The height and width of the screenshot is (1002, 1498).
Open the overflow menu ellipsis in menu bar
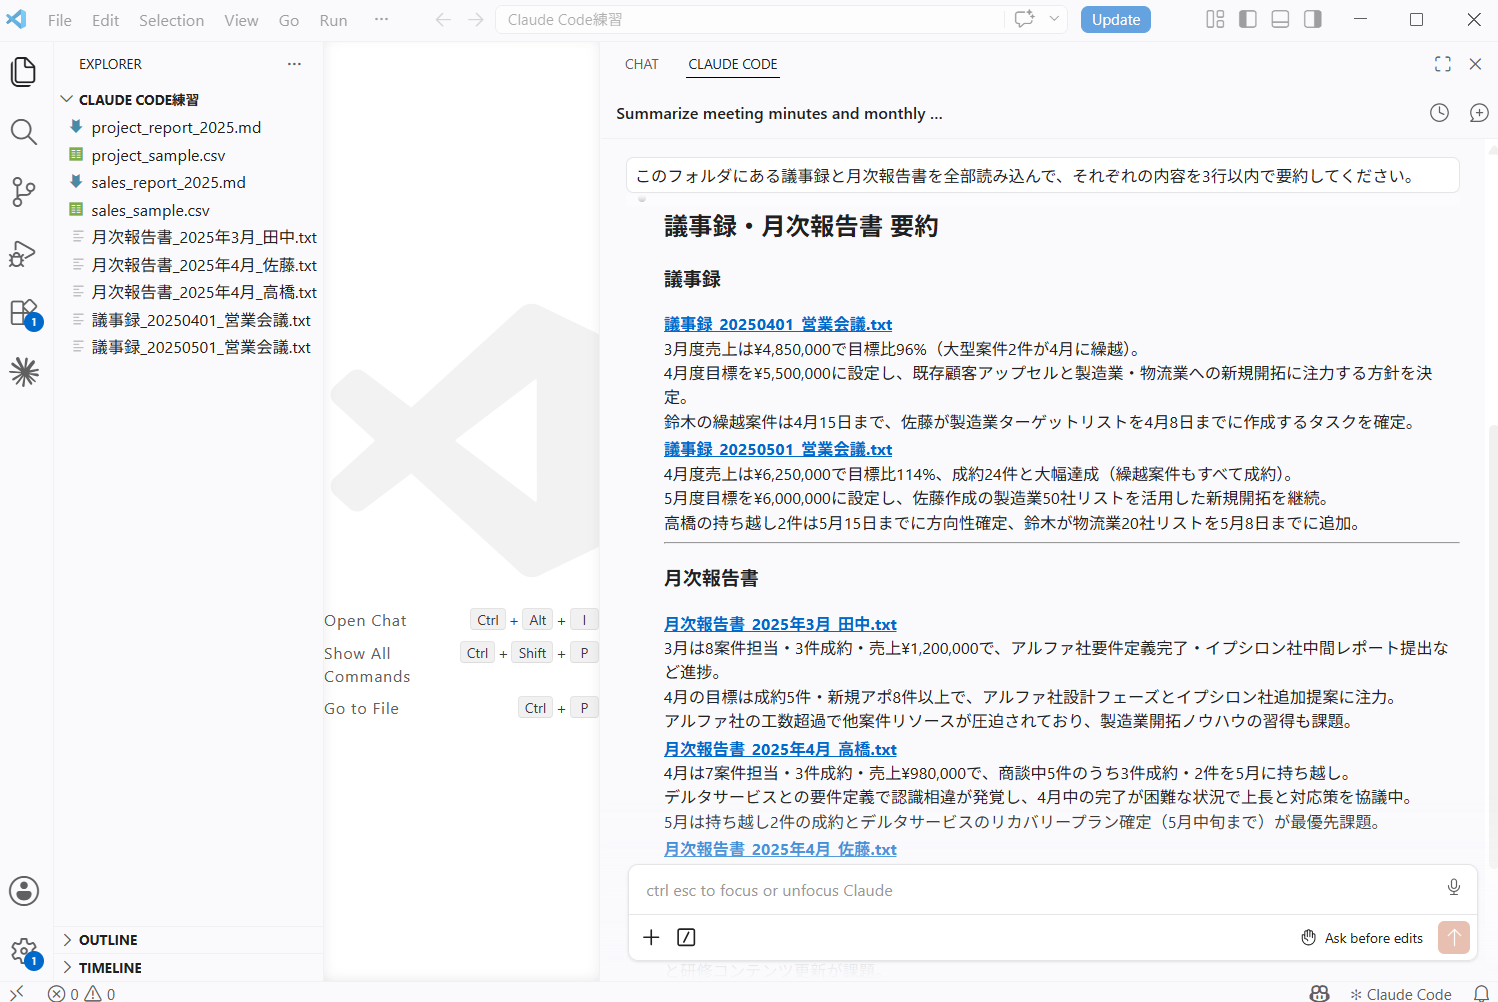[381, 20]
